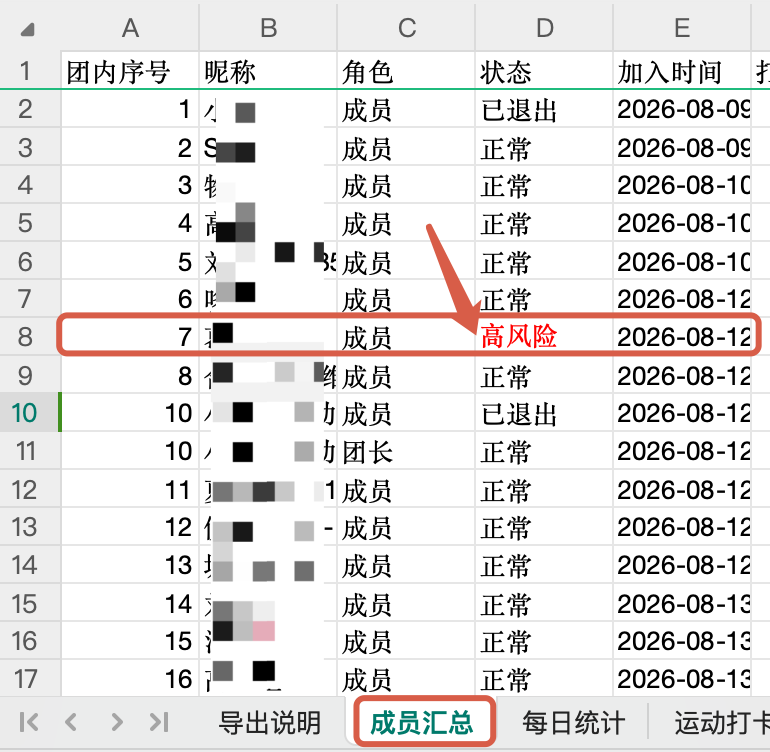Jump to first sheet tab arrow
The image size is (770, 752).
tap(28, 722)
